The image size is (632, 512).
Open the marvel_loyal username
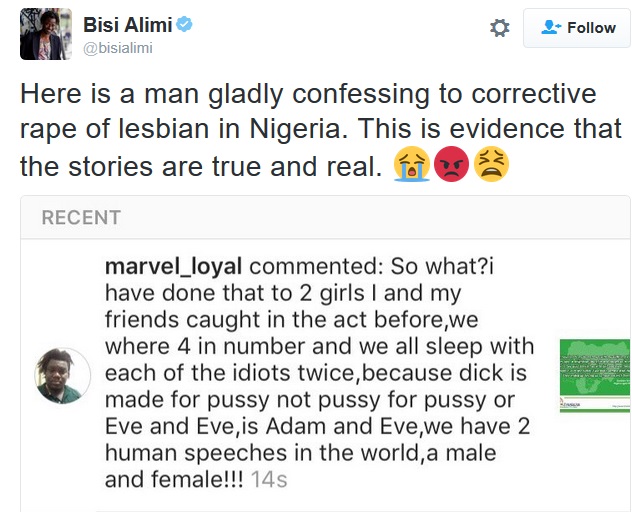coord(174,266)
